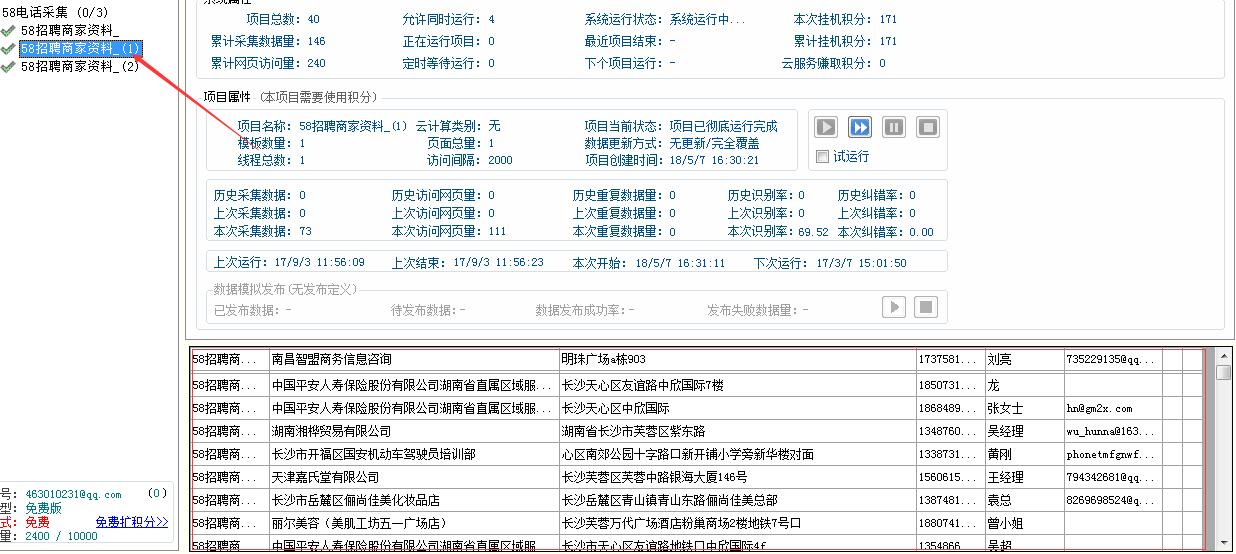Click the 免费版 account type text
Screen dimensions: 1236x554
(43, 508)
